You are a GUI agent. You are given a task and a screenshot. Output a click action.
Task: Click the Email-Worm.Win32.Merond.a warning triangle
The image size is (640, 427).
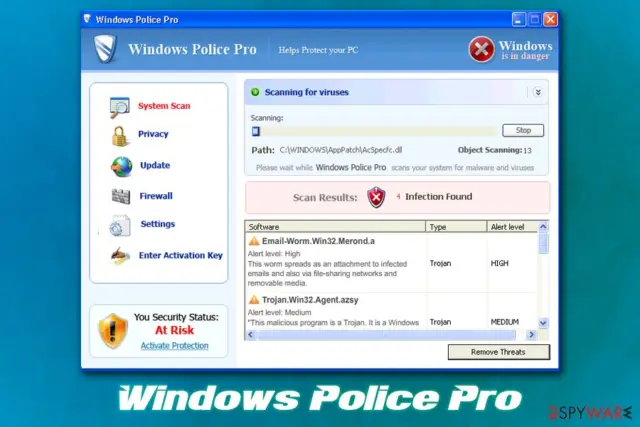254,241
